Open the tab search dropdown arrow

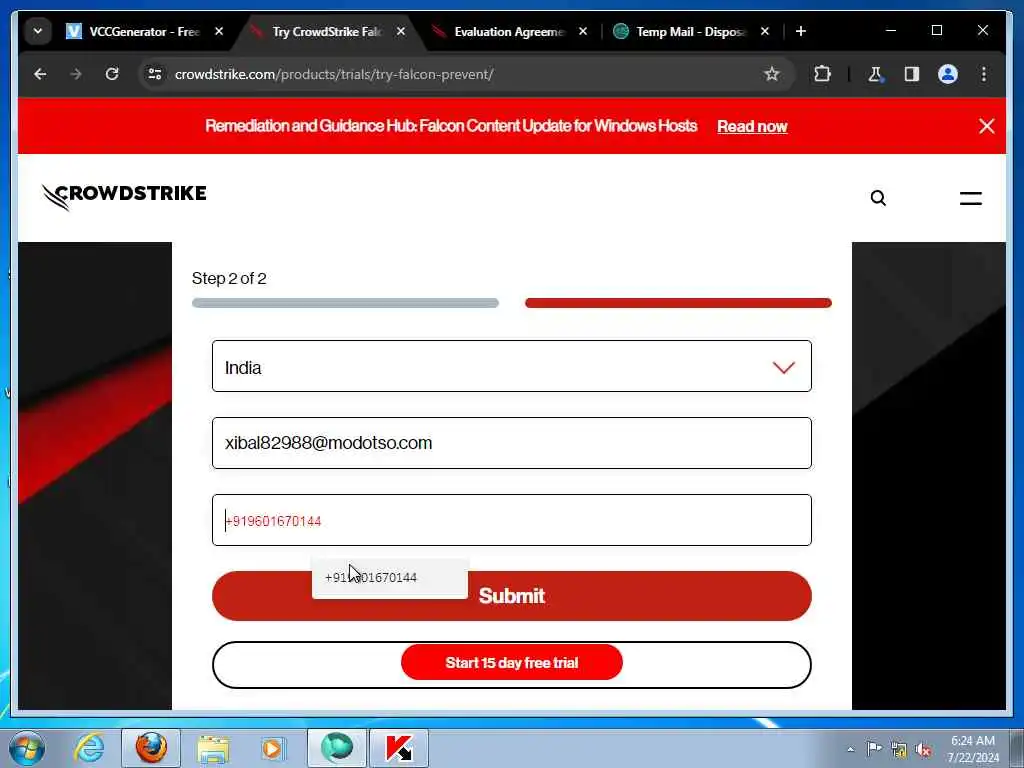point(38,31)
